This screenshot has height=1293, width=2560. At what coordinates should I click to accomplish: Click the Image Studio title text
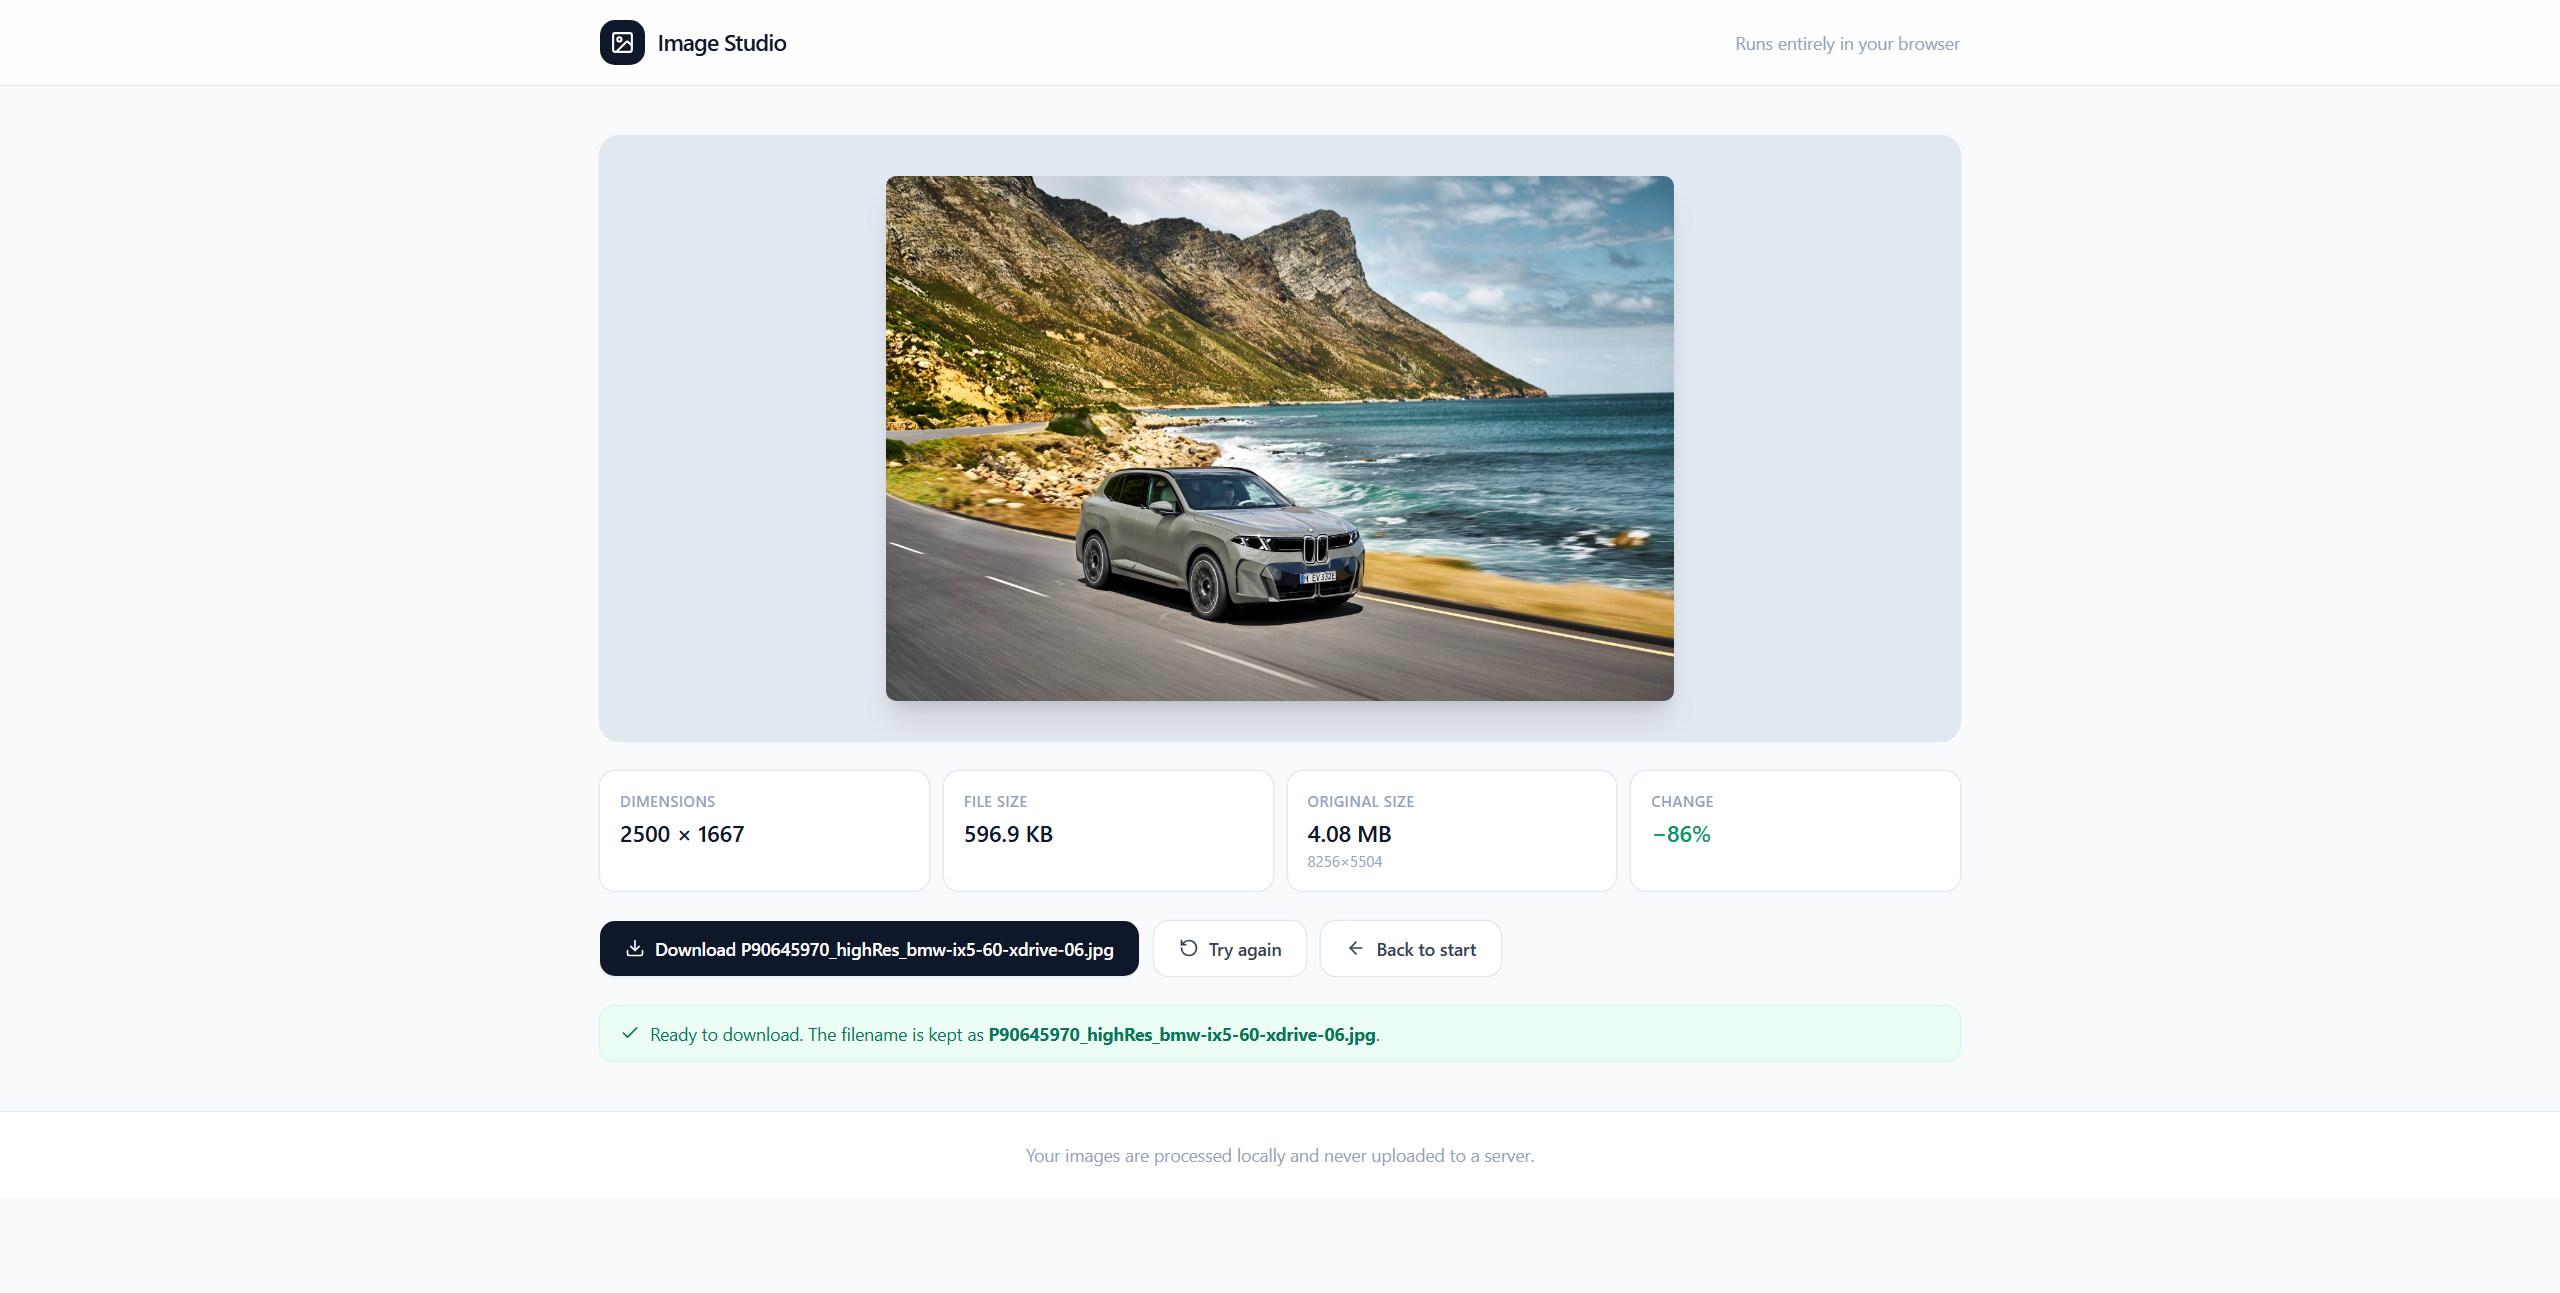pyautogui.click(x=721, y=43)
